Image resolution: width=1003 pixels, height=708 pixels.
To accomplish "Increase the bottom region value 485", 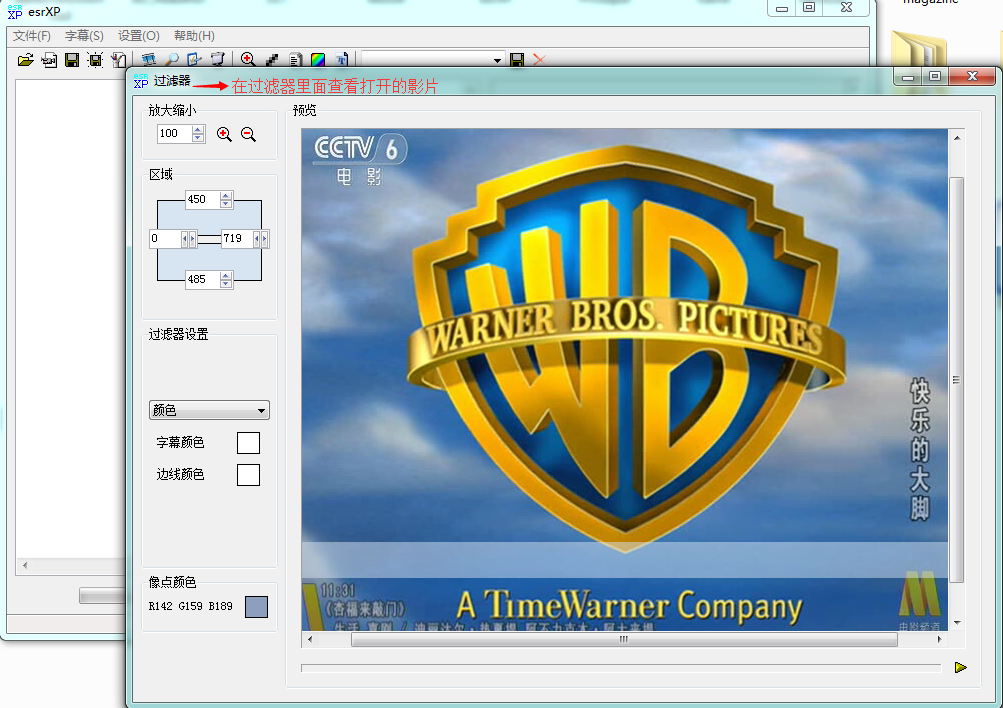I will tap(226, 276).
